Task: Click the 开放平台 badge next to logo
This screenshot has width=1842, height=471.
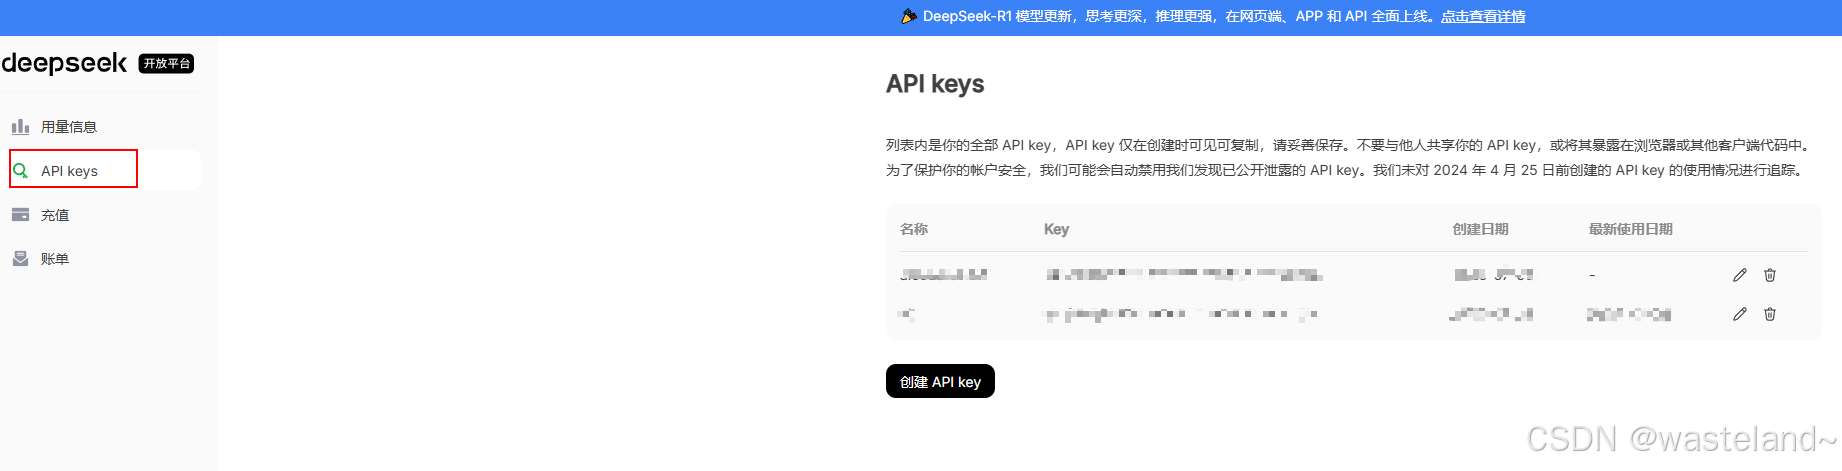Action: 166,63
